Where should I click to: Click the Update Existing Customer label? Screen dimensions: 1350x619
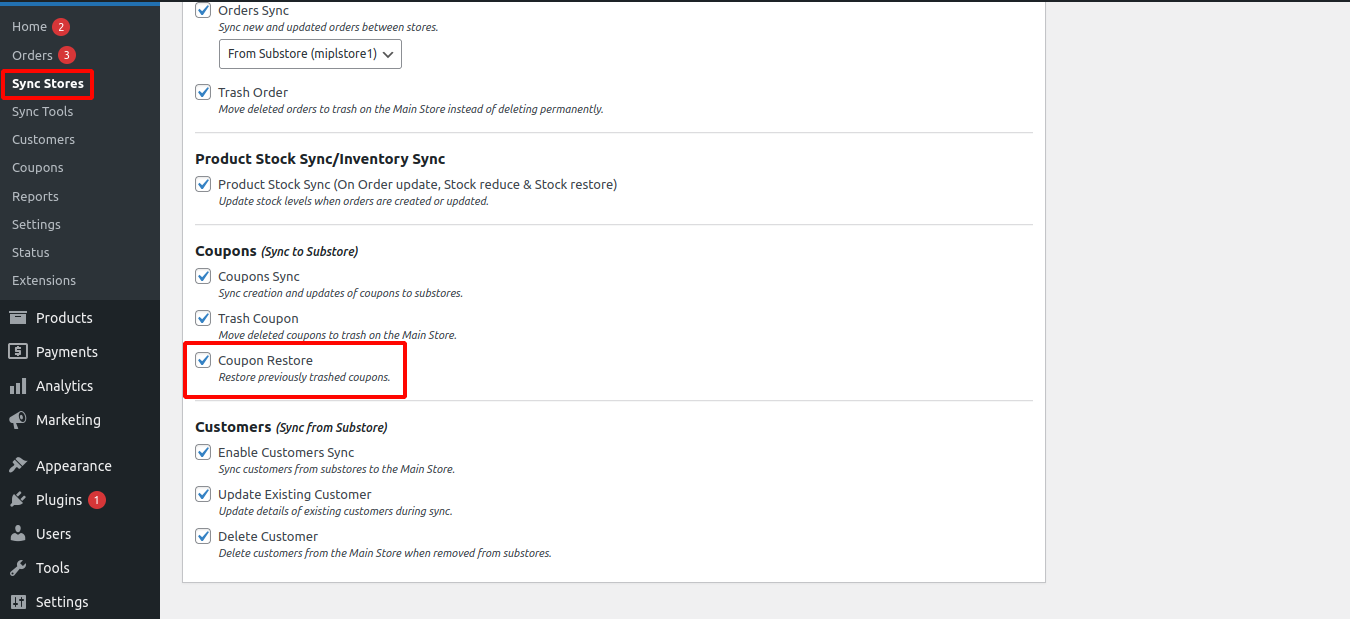(294, 494)
